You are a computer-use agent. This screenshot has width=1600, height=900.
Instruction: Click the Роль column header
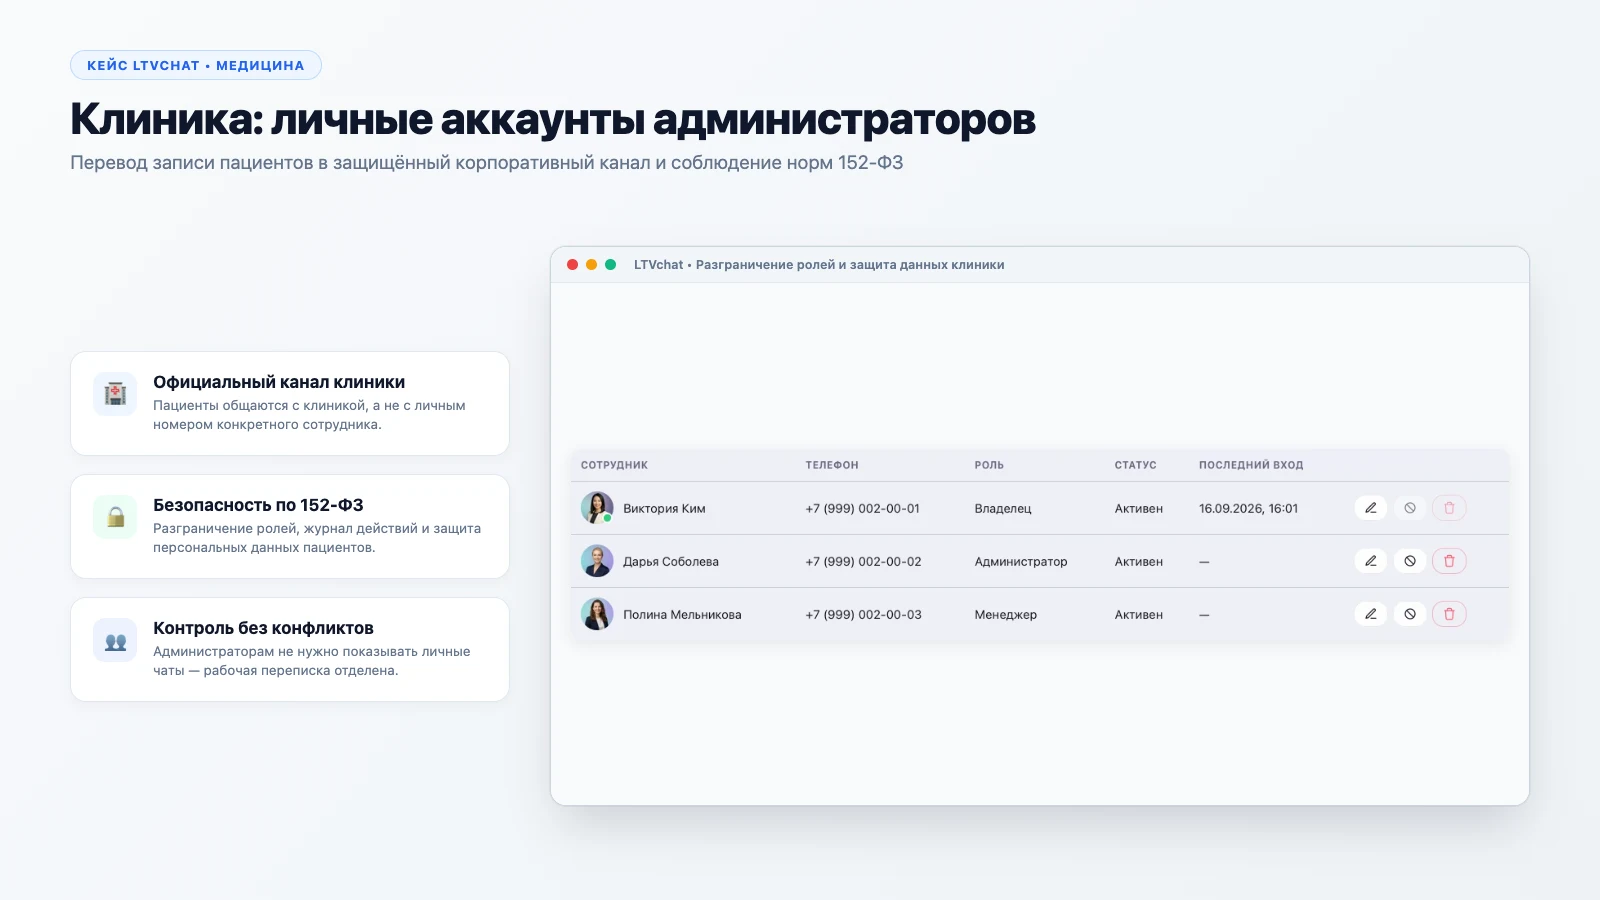tap(989, 465)
